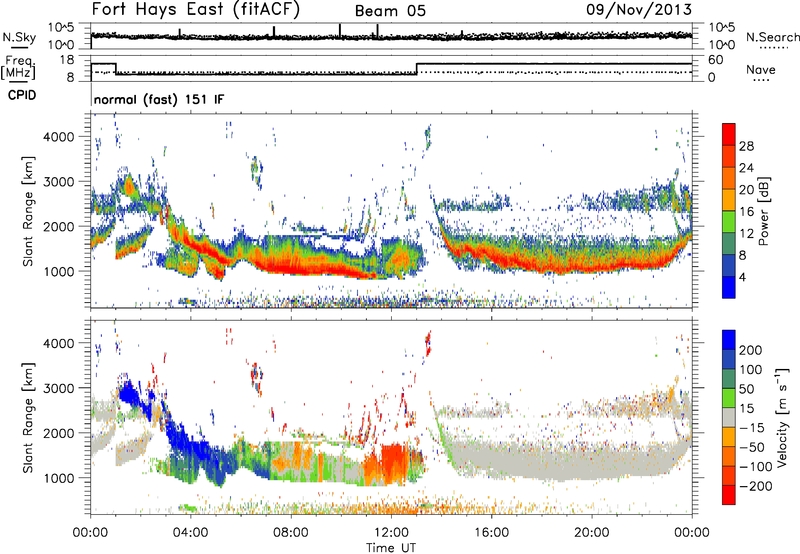
Task: Click the '200' velocity colorbar tick label
Action: point(751,350)
